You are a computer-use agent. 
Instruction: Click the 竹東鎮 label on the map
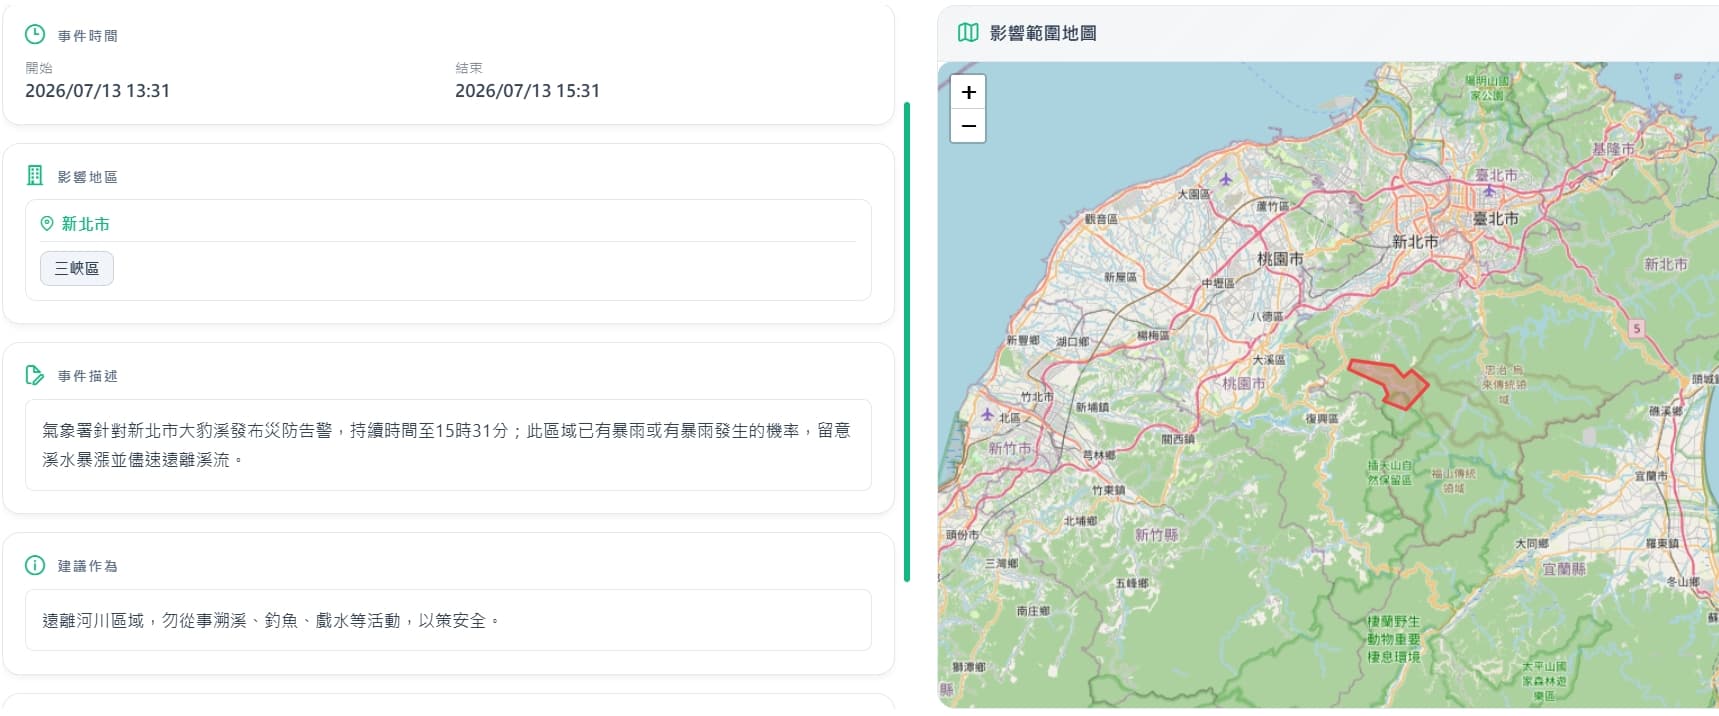coord(1108,490)
